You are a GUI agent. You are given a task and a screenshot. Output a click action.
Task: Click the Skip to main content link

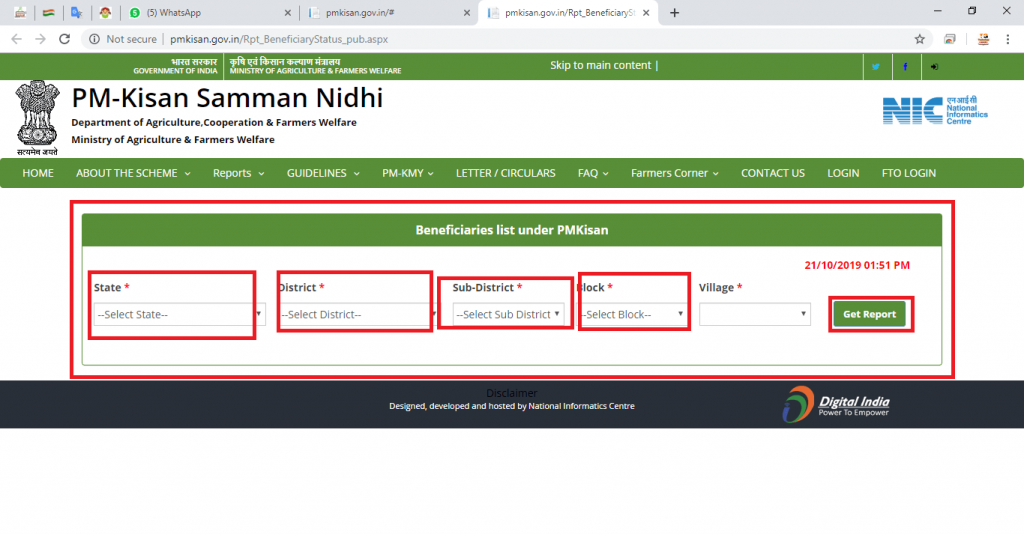coord(601,65)
